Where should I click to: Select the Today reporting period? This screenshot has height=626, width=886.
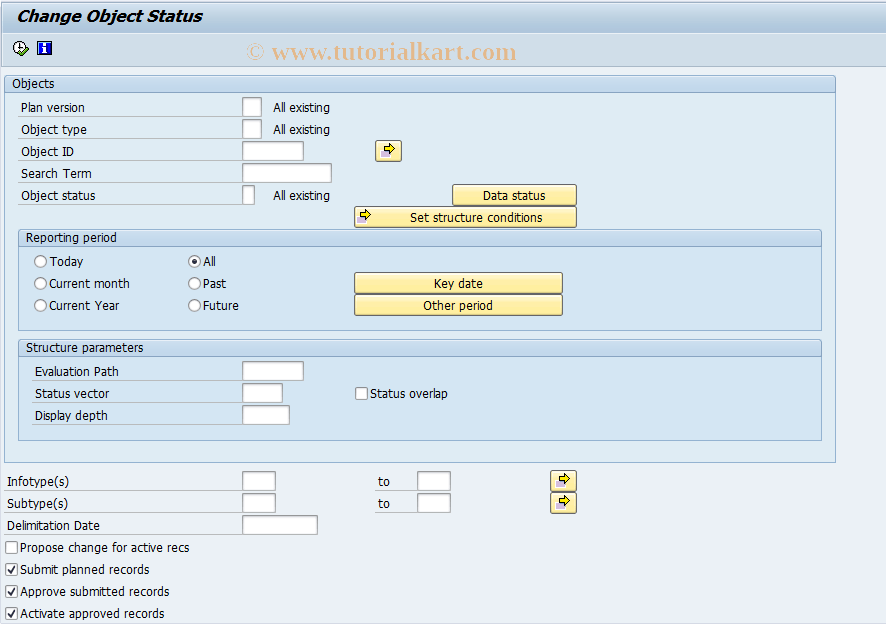coord(40,261)
